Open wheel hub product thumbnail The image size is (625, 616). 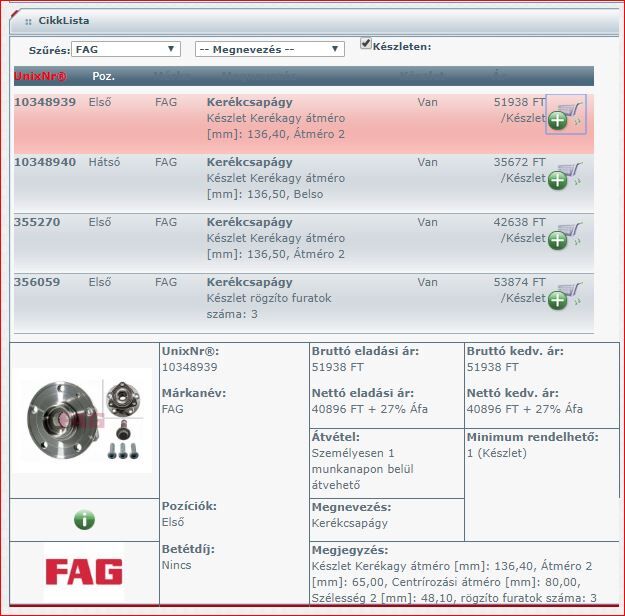(x=83, y=421)
